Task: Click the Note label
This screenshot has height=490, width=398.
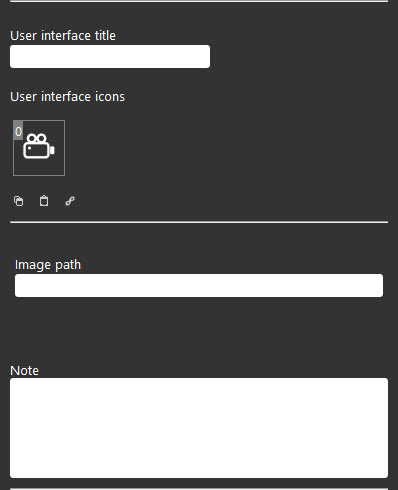Action: (24, 371)
